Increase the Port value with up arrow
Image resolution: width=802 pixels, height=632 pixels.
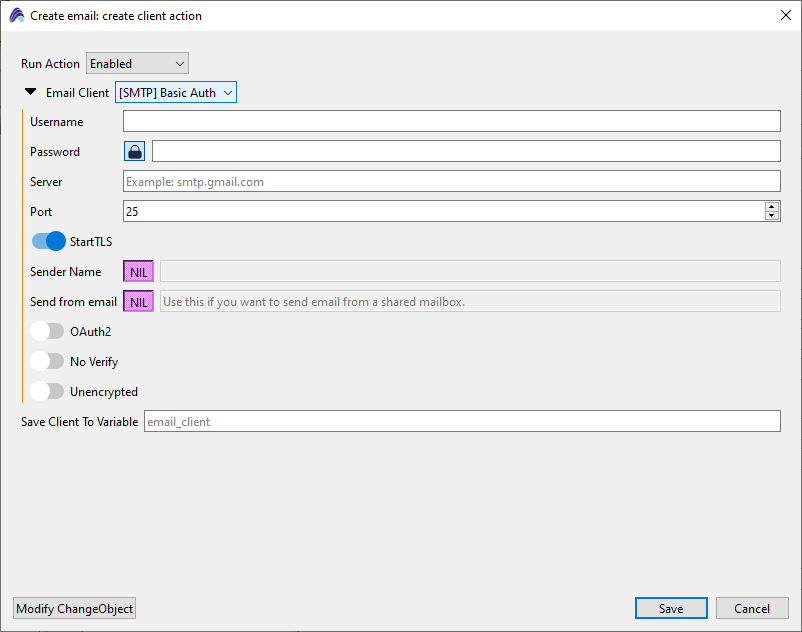(771, 207)
